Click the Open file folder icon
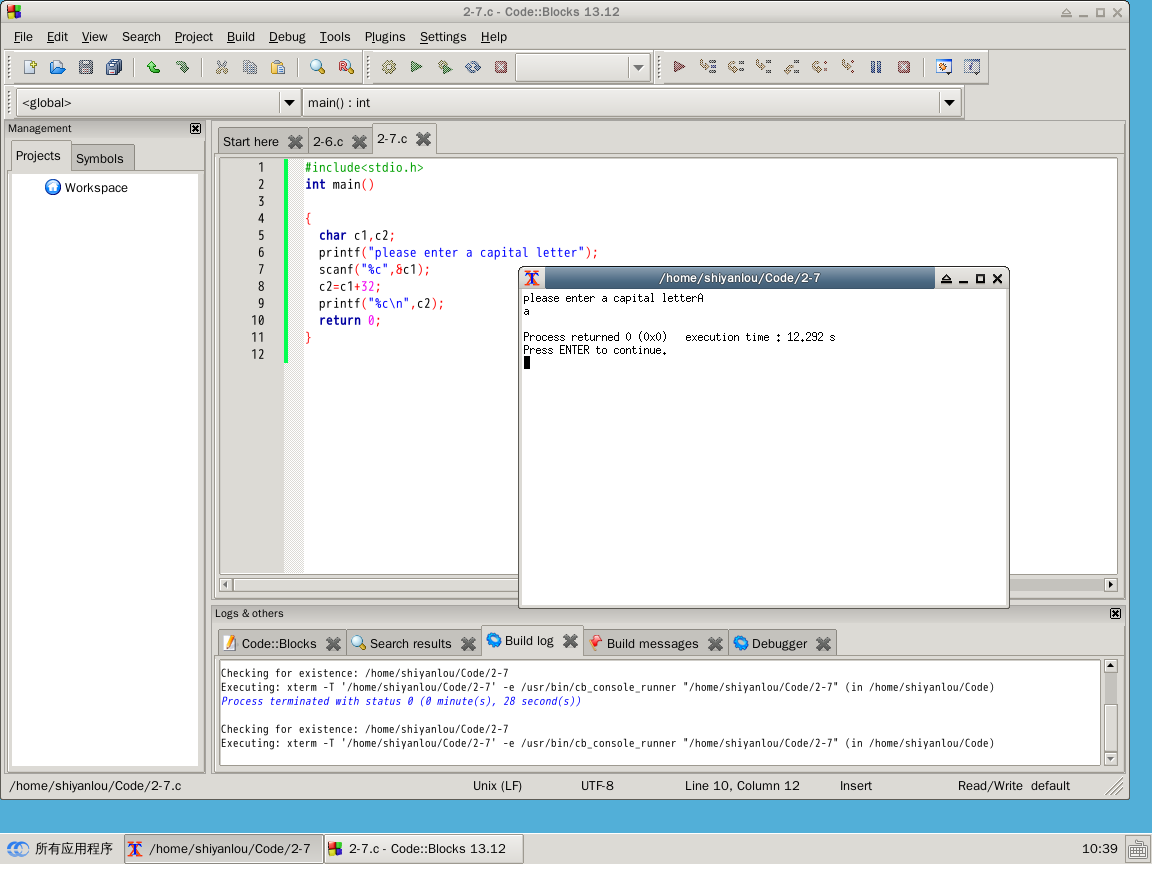 coord(57,68)
